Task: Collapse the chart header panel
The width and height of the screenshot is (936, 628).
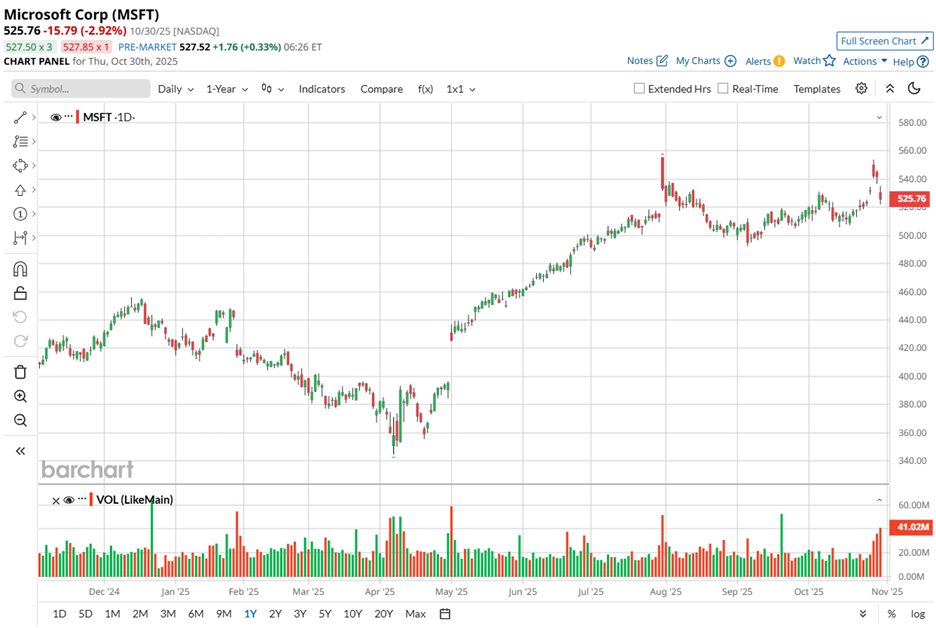Action: click(x=889, y=88)
